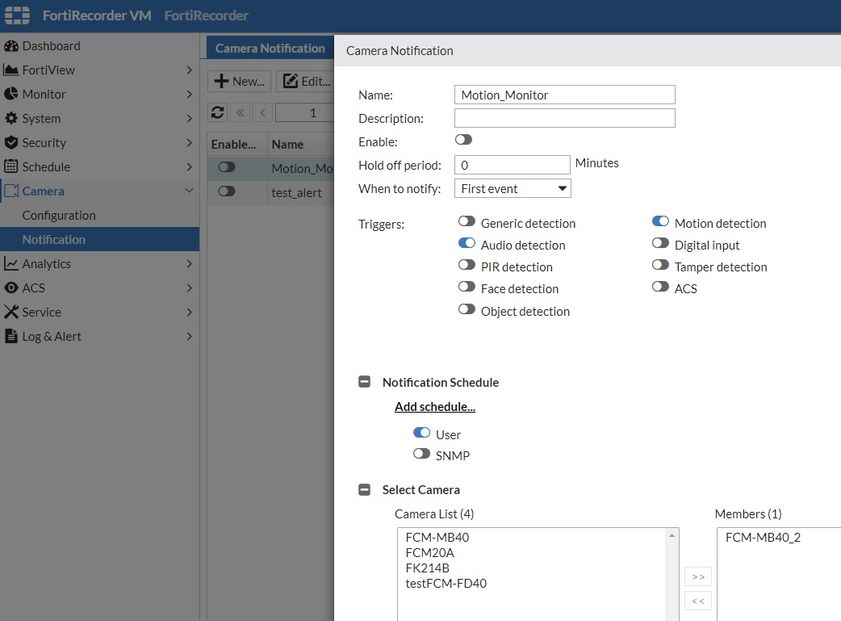This screenshot has width=841, height=621.
Task: Turn on SNMP notification toggle
Action: pos(422,454)
